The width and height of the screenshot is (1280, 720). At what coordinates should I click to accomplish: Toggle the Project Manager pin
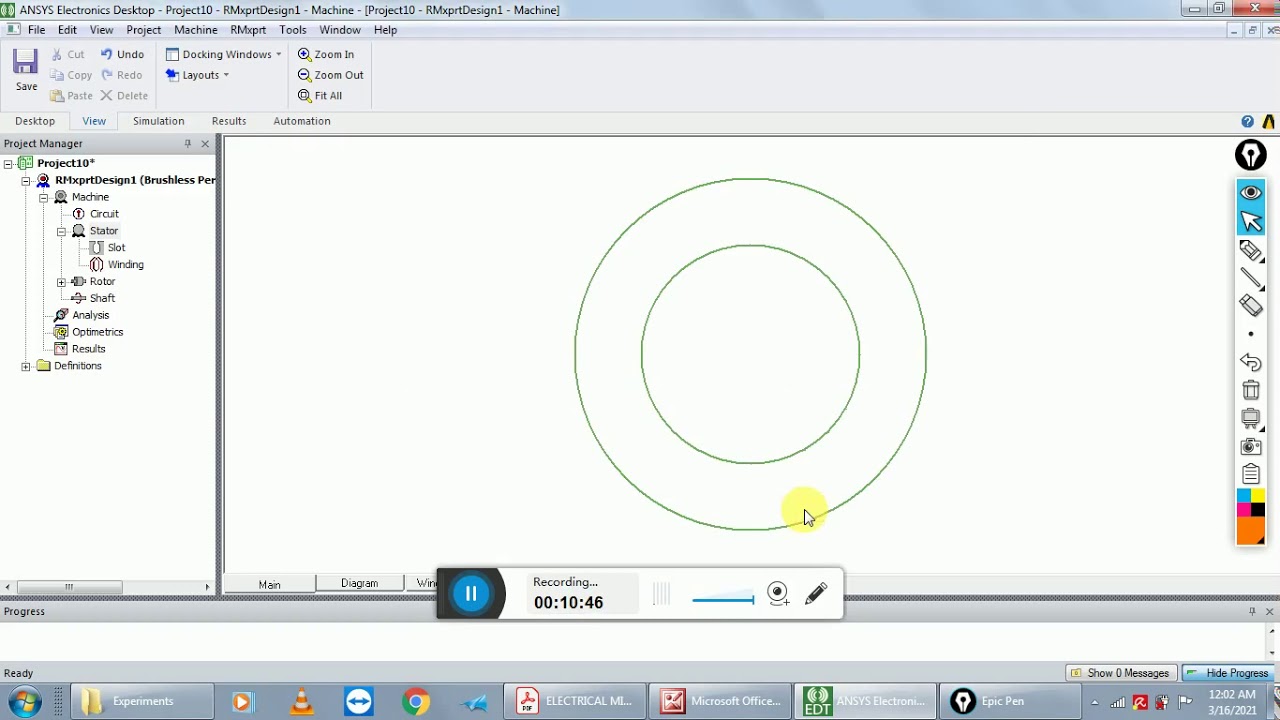[x=187, y=144]
